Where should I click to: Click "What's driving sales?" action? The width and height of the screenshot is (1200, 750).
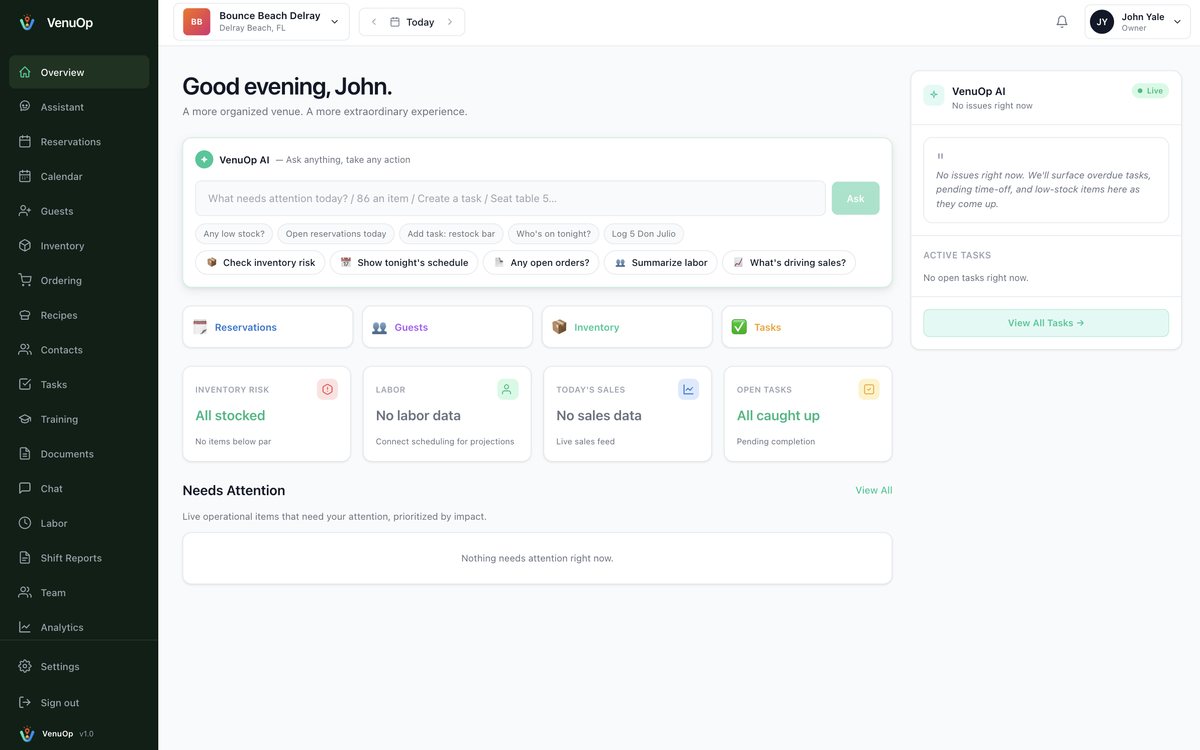click(789, 263)
